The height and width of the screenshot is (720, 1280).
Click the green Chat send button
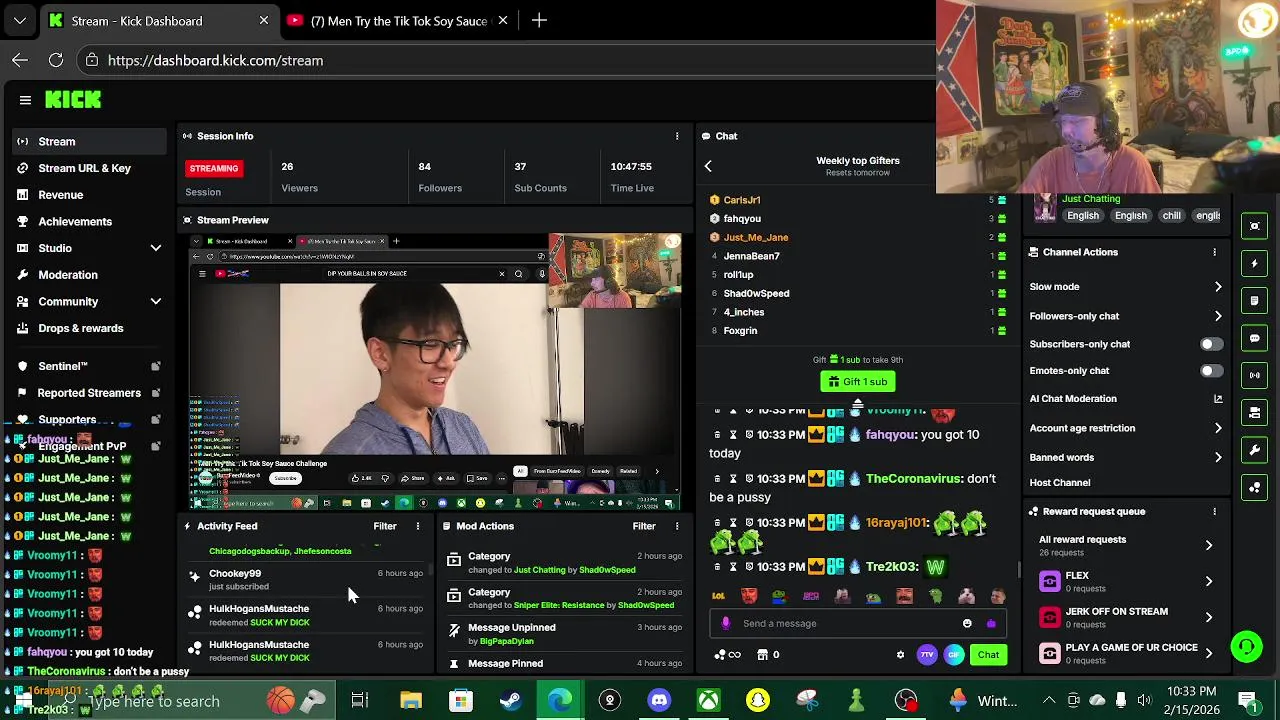tap(988, 655)
